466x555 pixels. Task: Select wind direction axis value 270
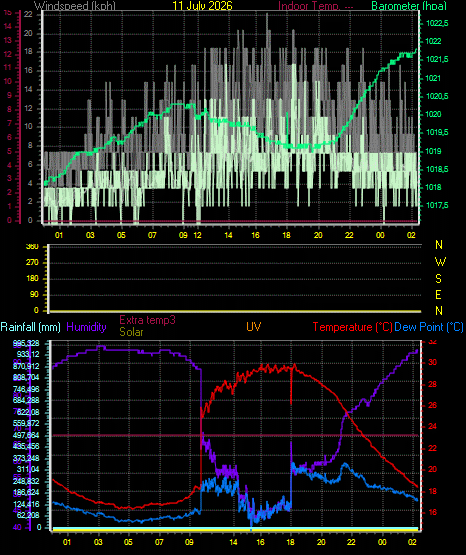pos(33,263)
